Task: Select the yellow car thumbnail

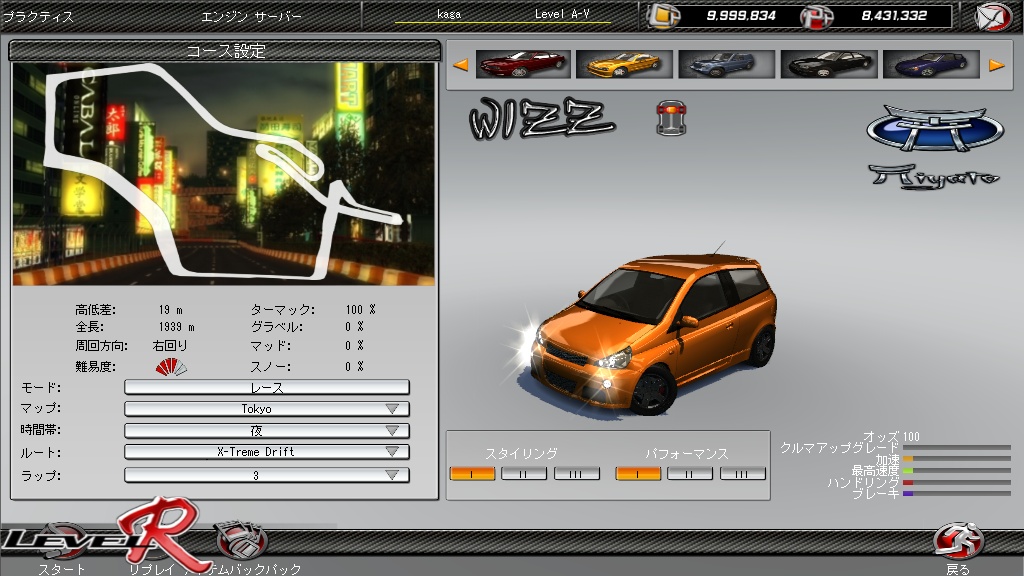Action: tap(624, 64)
